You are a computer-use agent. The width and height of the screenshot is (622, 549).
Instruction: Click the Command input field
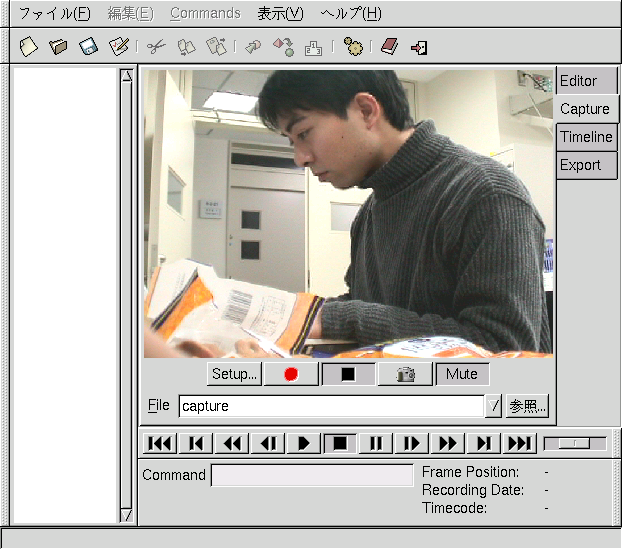312,475
